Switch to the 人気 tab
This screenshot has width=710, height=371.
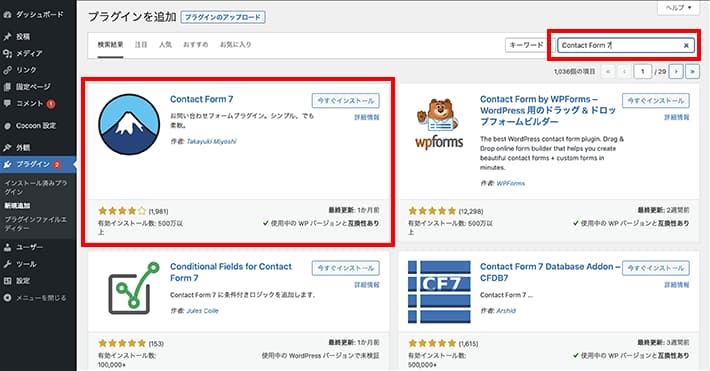pos(165,44)
